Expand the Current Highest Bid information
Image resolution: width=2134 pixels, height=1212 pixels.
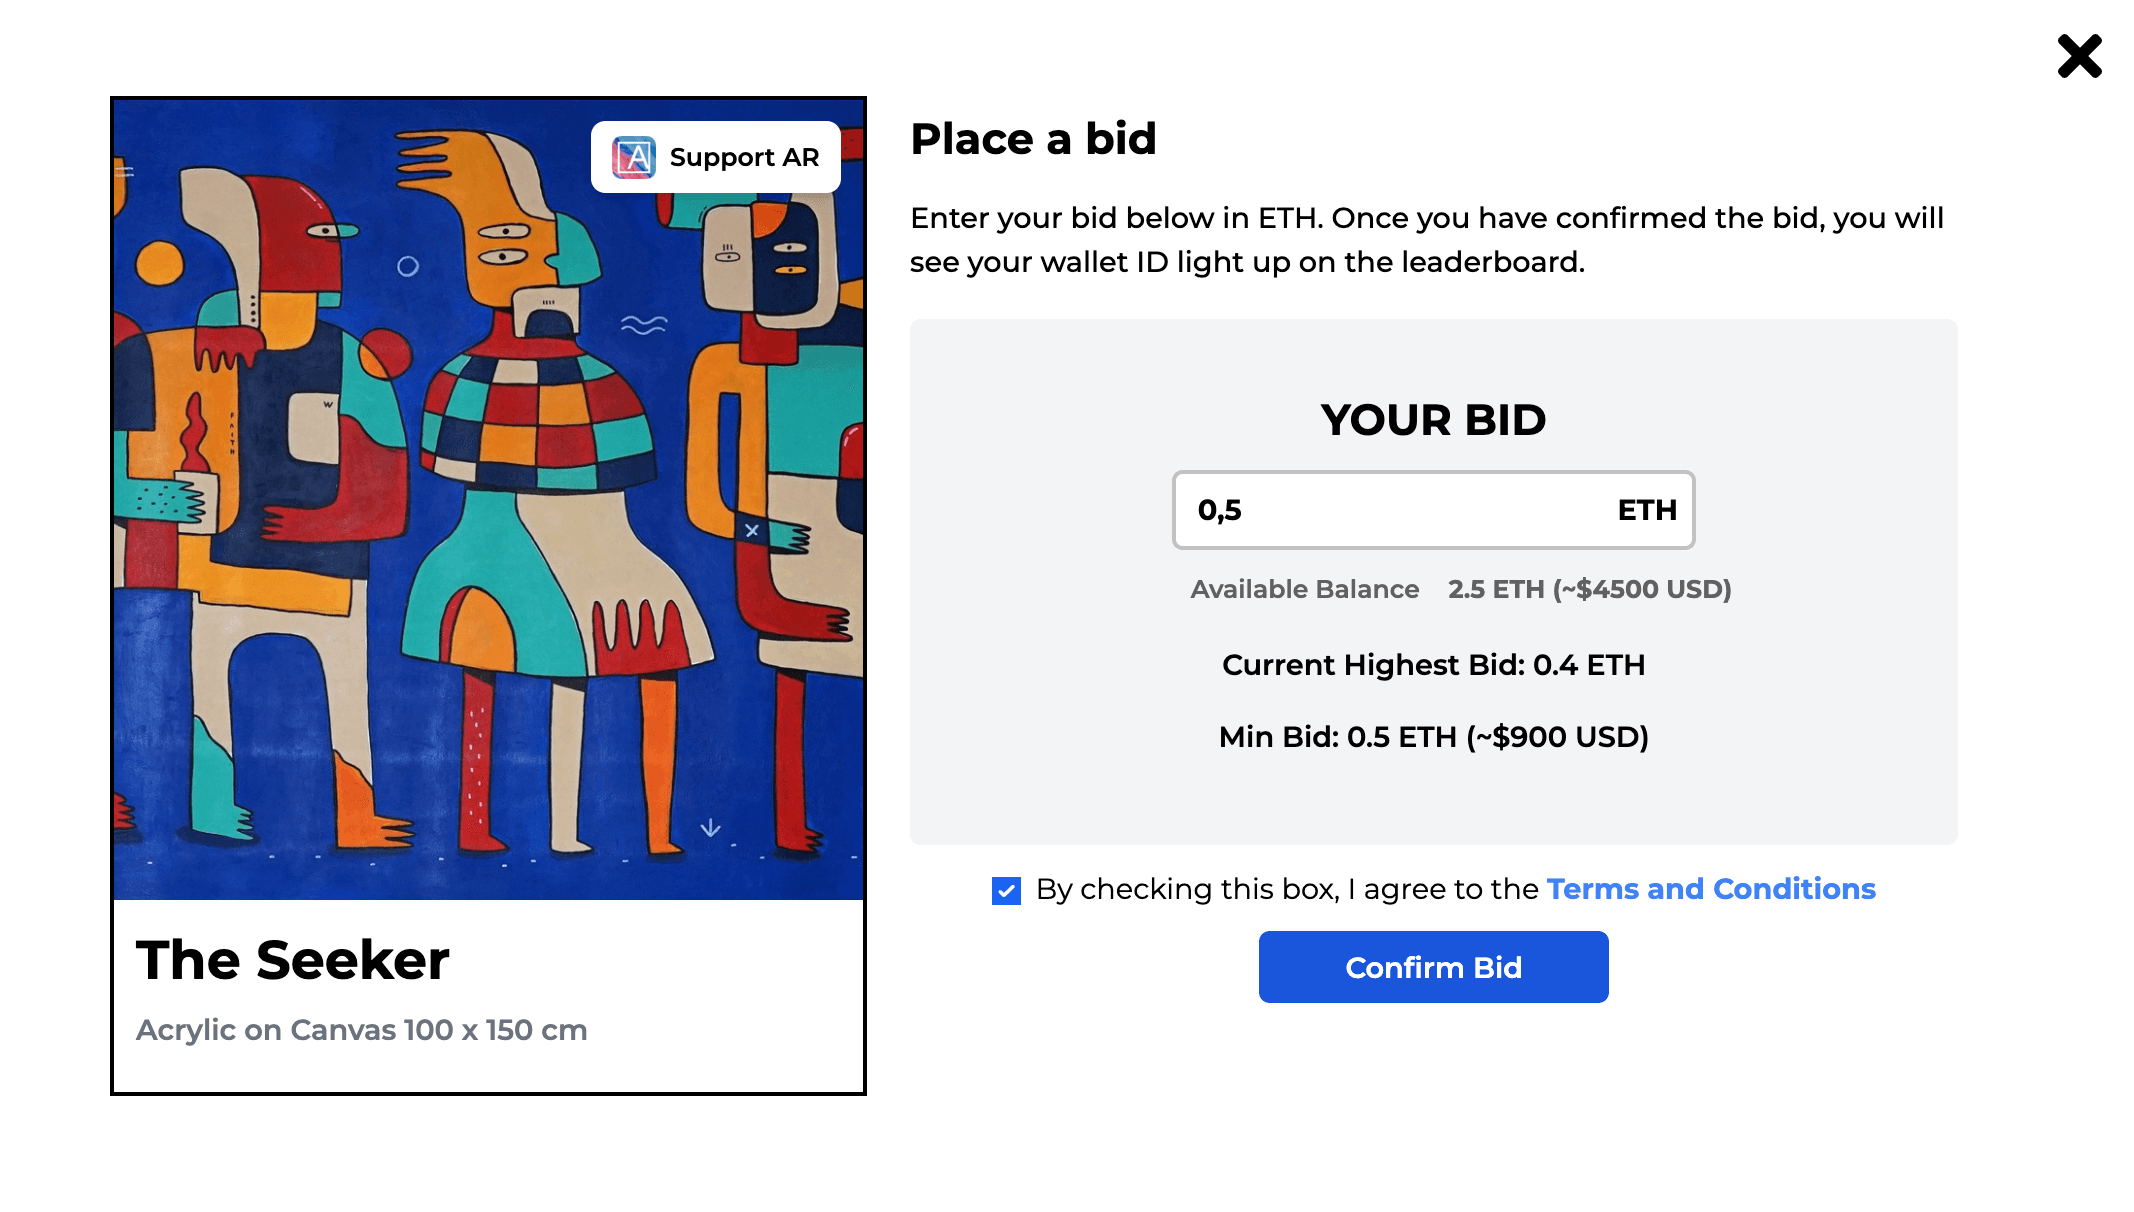pyautogui.click(x=1433, y=664)
